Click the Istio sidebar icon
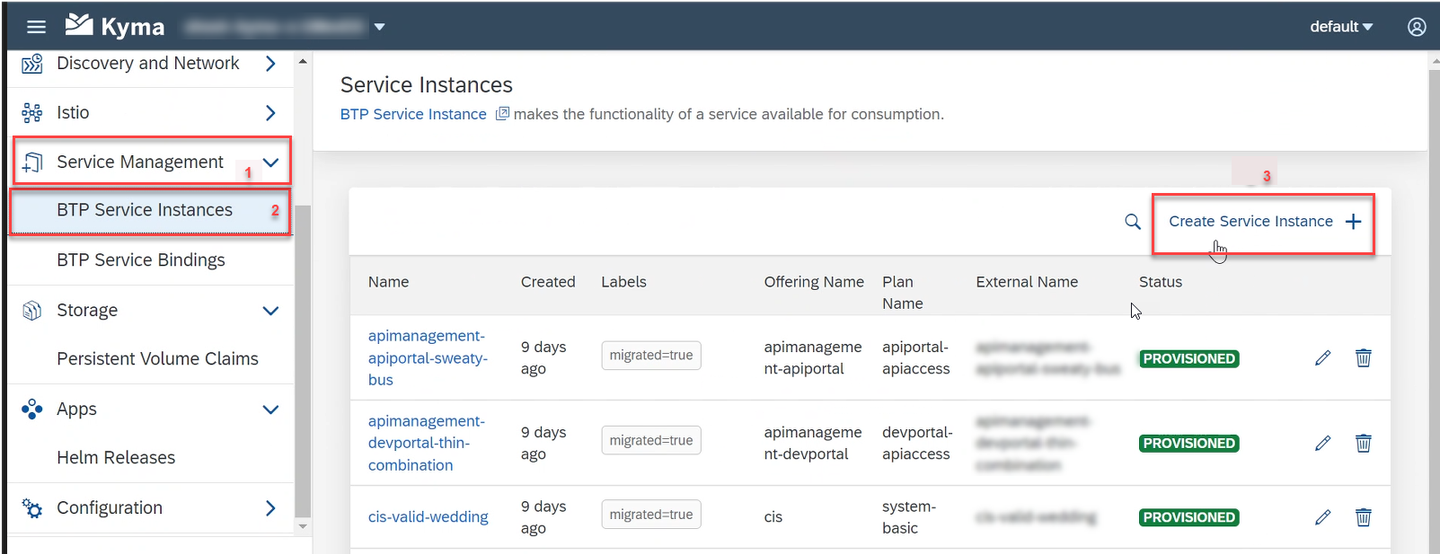The height and width of the screenshot is (554, 1440). (32, 113)
